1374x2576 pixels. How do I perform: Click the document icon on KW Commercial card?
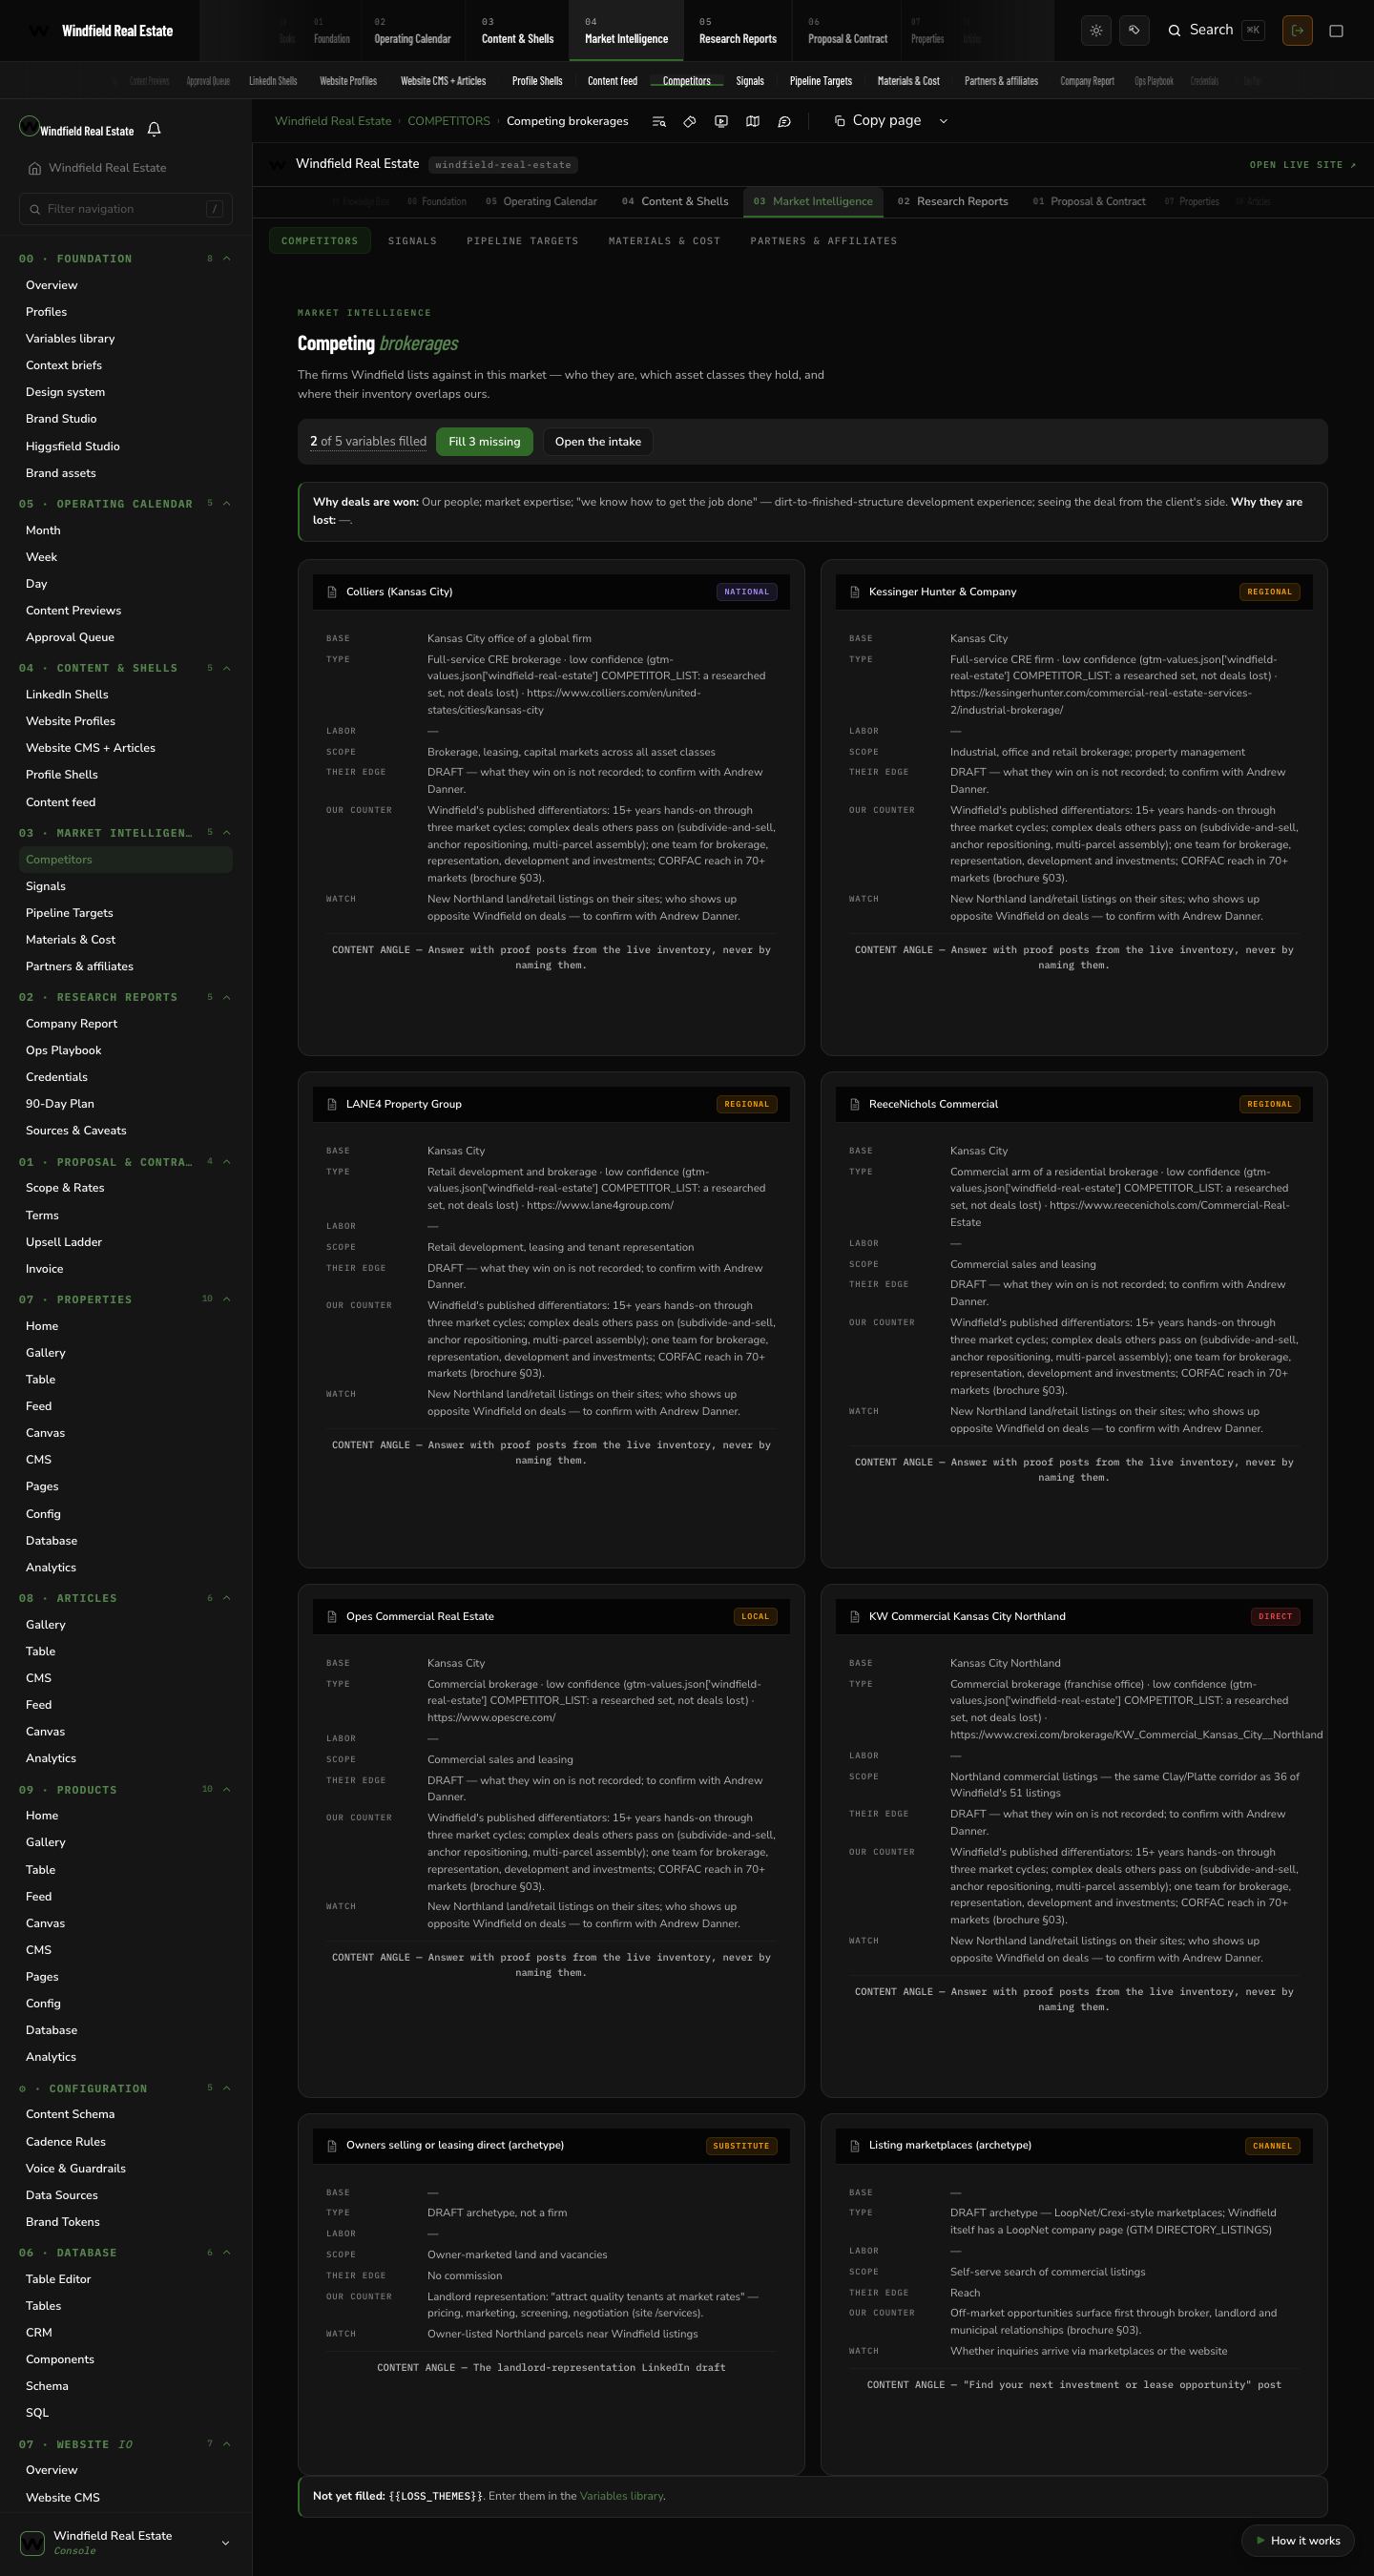[x=855, y=1616]
